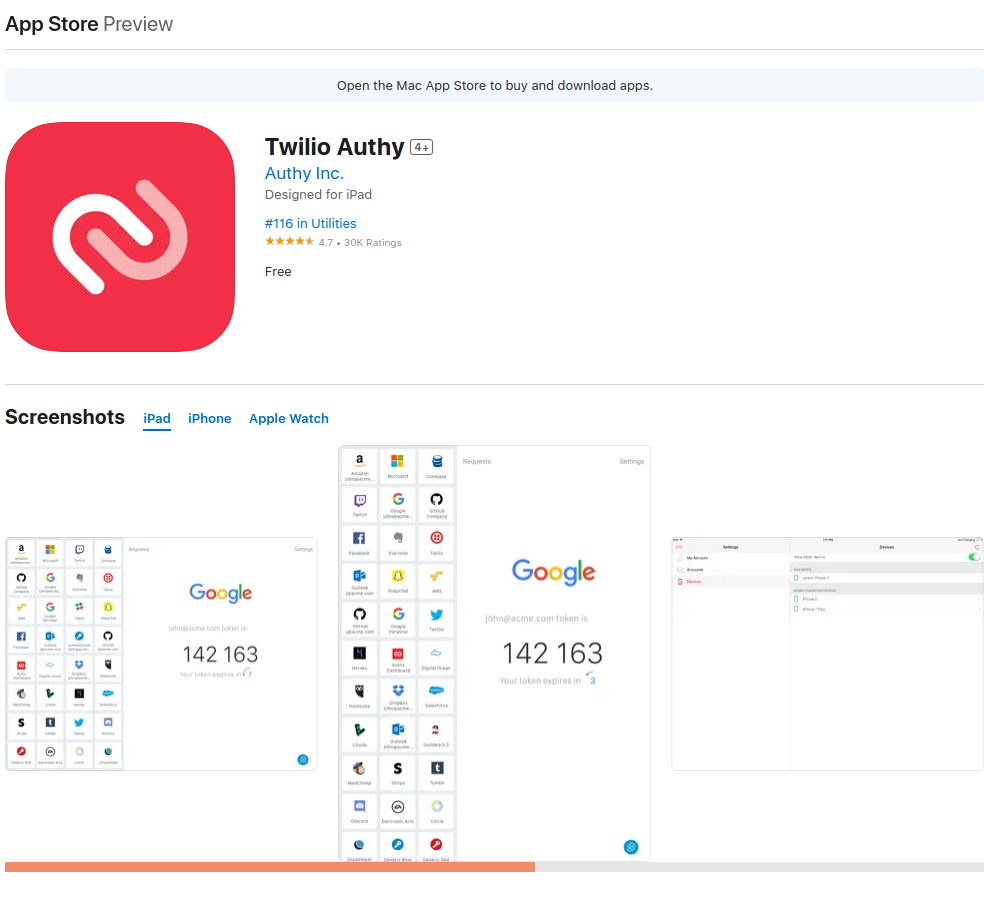This screenshot has width=984, height=903.
Task: Toggle the Allow Multi-device switch
Action: (974, 557)
